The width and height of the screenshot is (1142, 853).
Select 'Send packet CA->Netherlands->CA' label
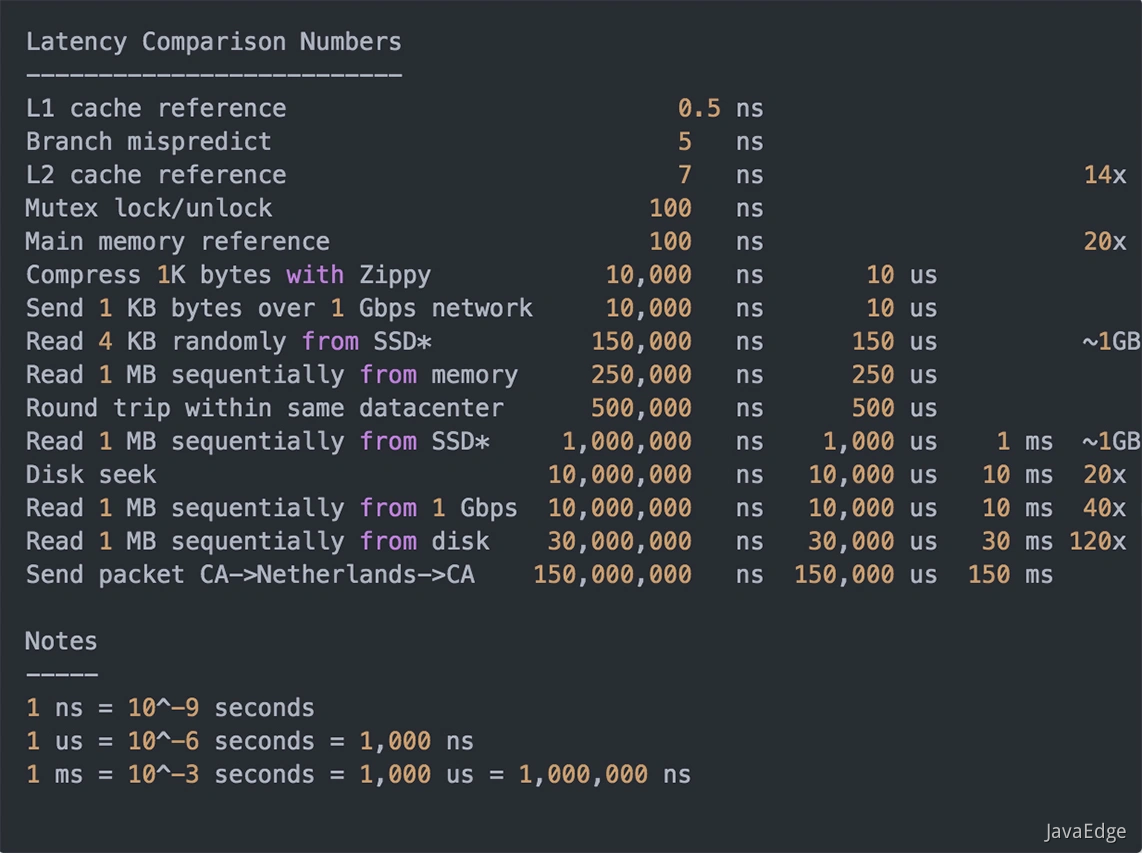pyautogui.click(x=250, y=575)
